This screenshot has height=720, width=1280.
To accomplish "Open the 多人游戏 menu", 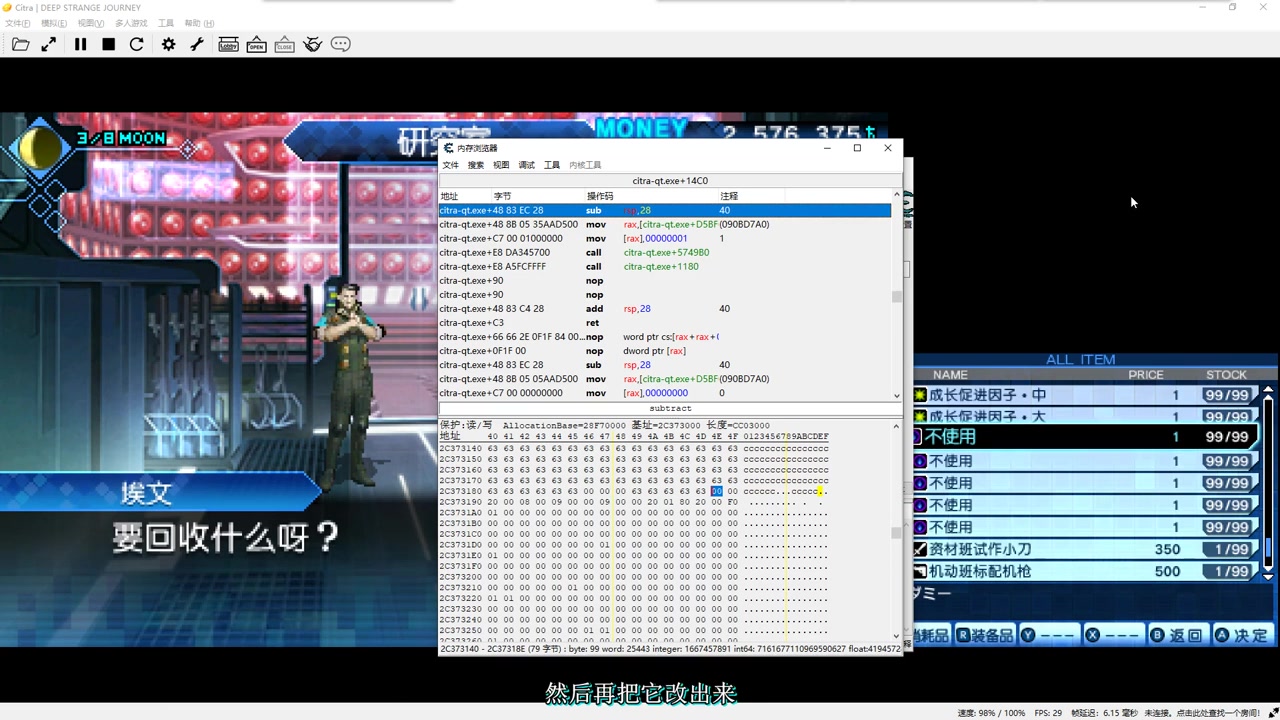I will pyautogui.click(x=131, y=23).
